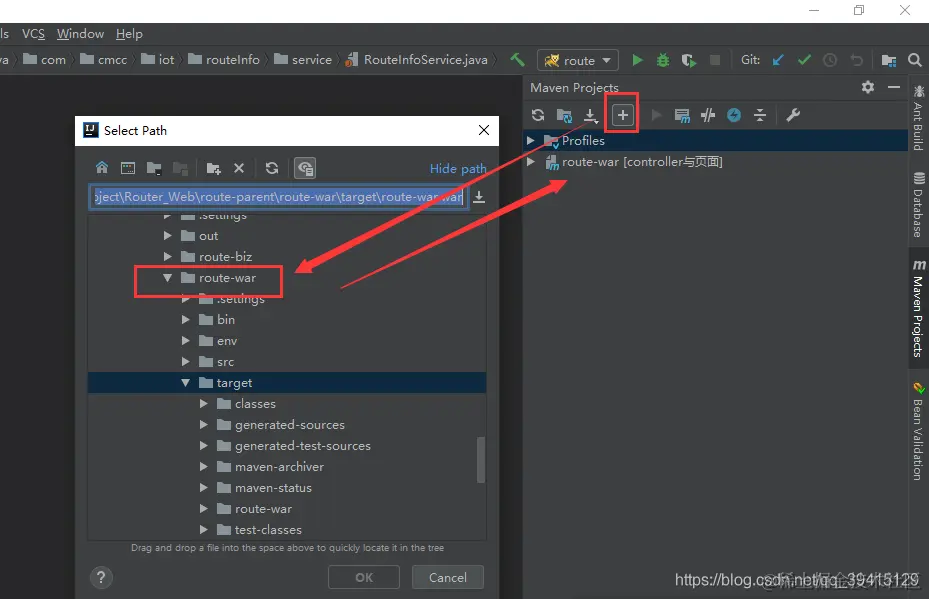Image resolution: width=929 pixels, height=599 pixels.
Task: Click the Stop button in the toolbar
Action: coord(715,60)
